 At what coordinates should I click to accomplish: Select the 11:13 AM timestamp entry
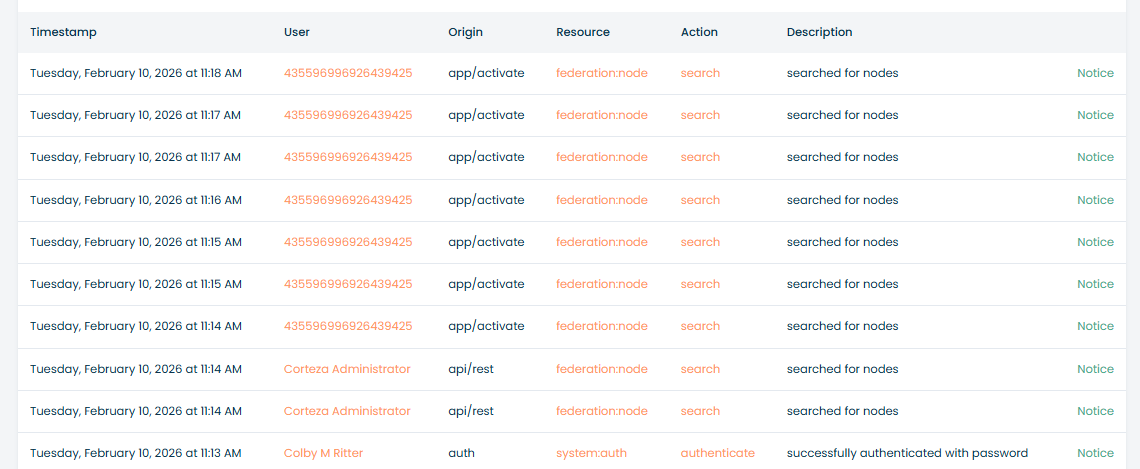pyautogui.click(x=135, y=453)
